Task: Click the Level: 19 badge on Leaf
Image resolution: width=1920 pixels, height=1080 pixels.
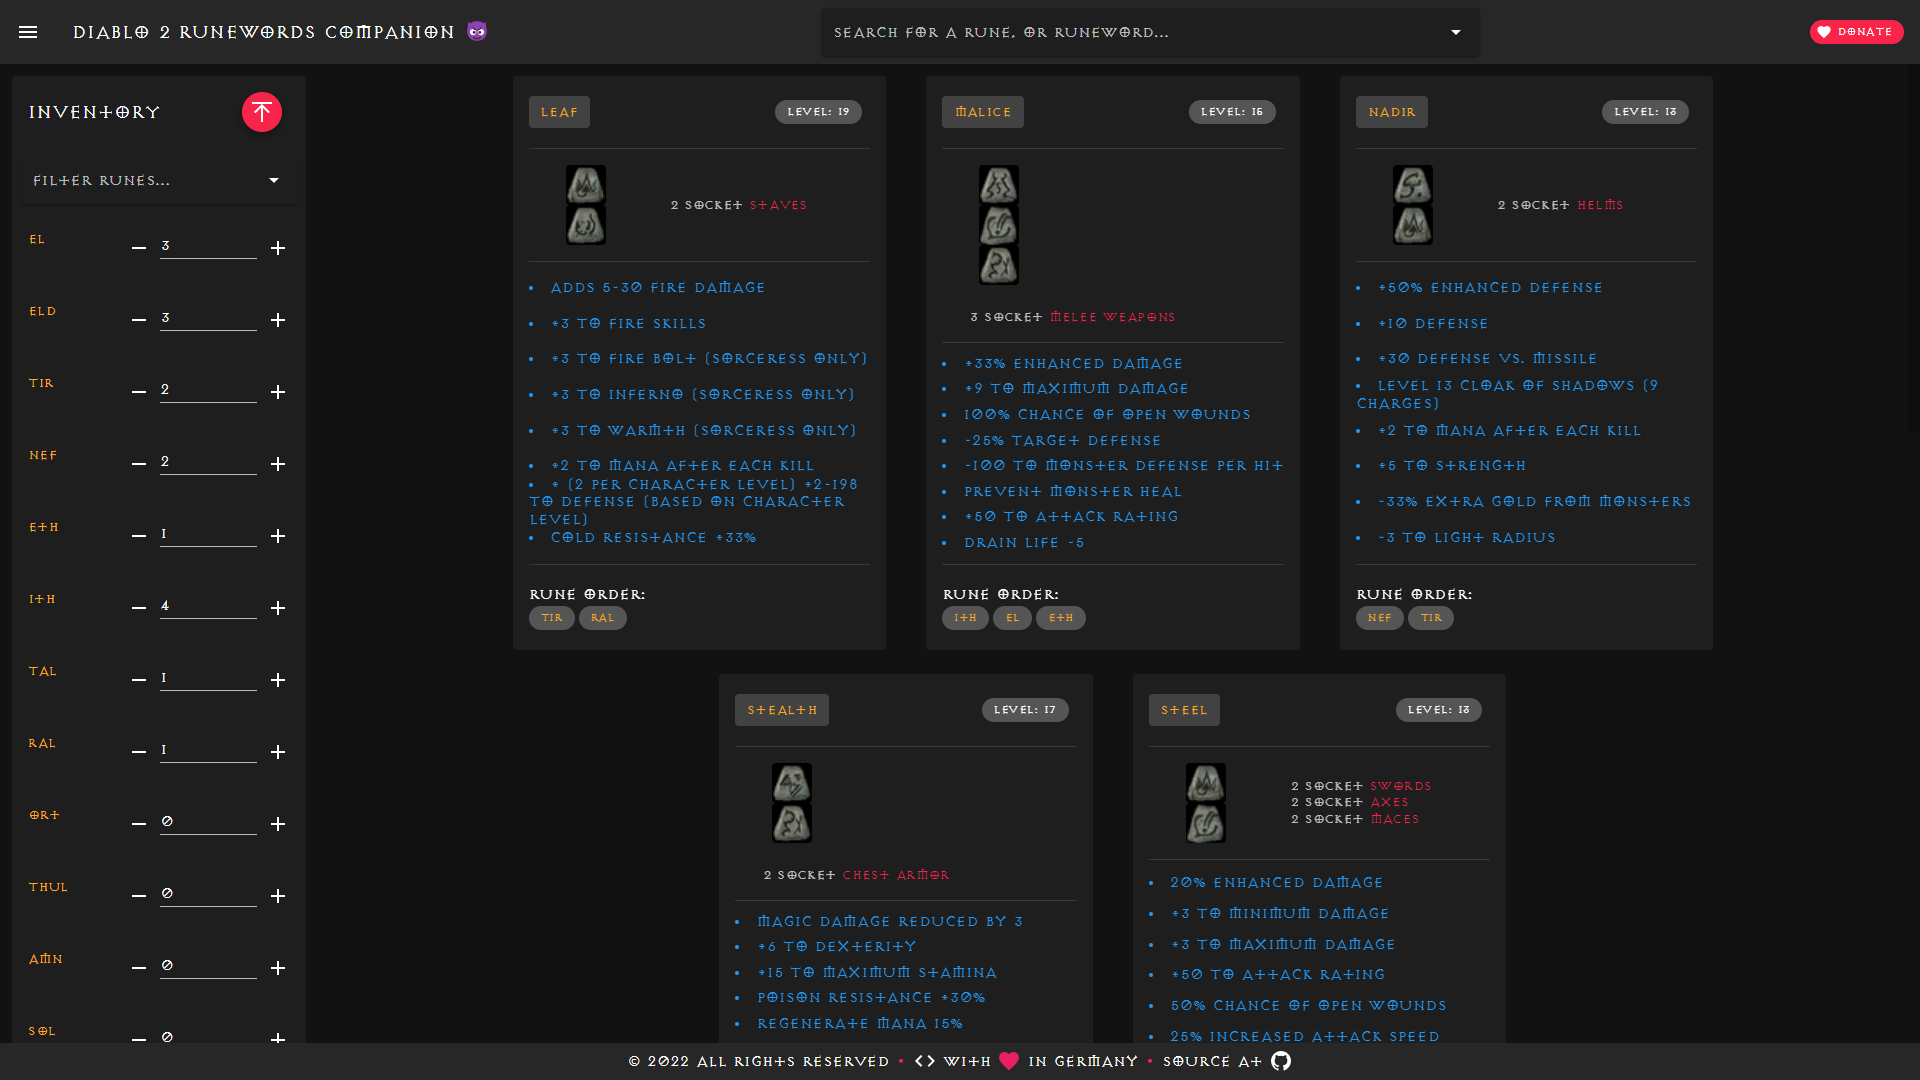Action: click(x=818, y=112)
